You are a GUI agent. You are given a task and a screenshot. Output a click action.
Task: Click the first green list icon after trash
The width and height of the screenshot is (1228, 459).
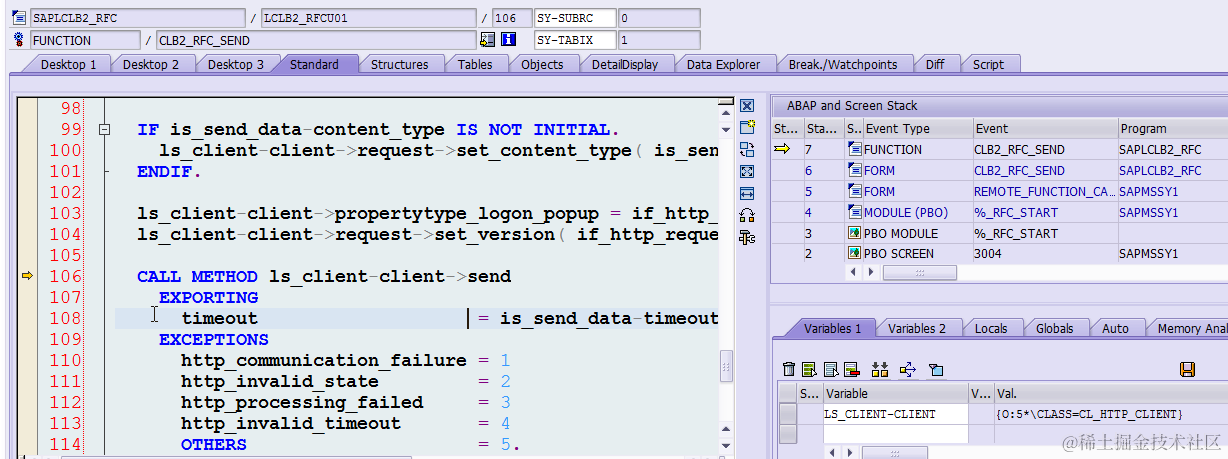pyautogui.click(x=809, y=370)
